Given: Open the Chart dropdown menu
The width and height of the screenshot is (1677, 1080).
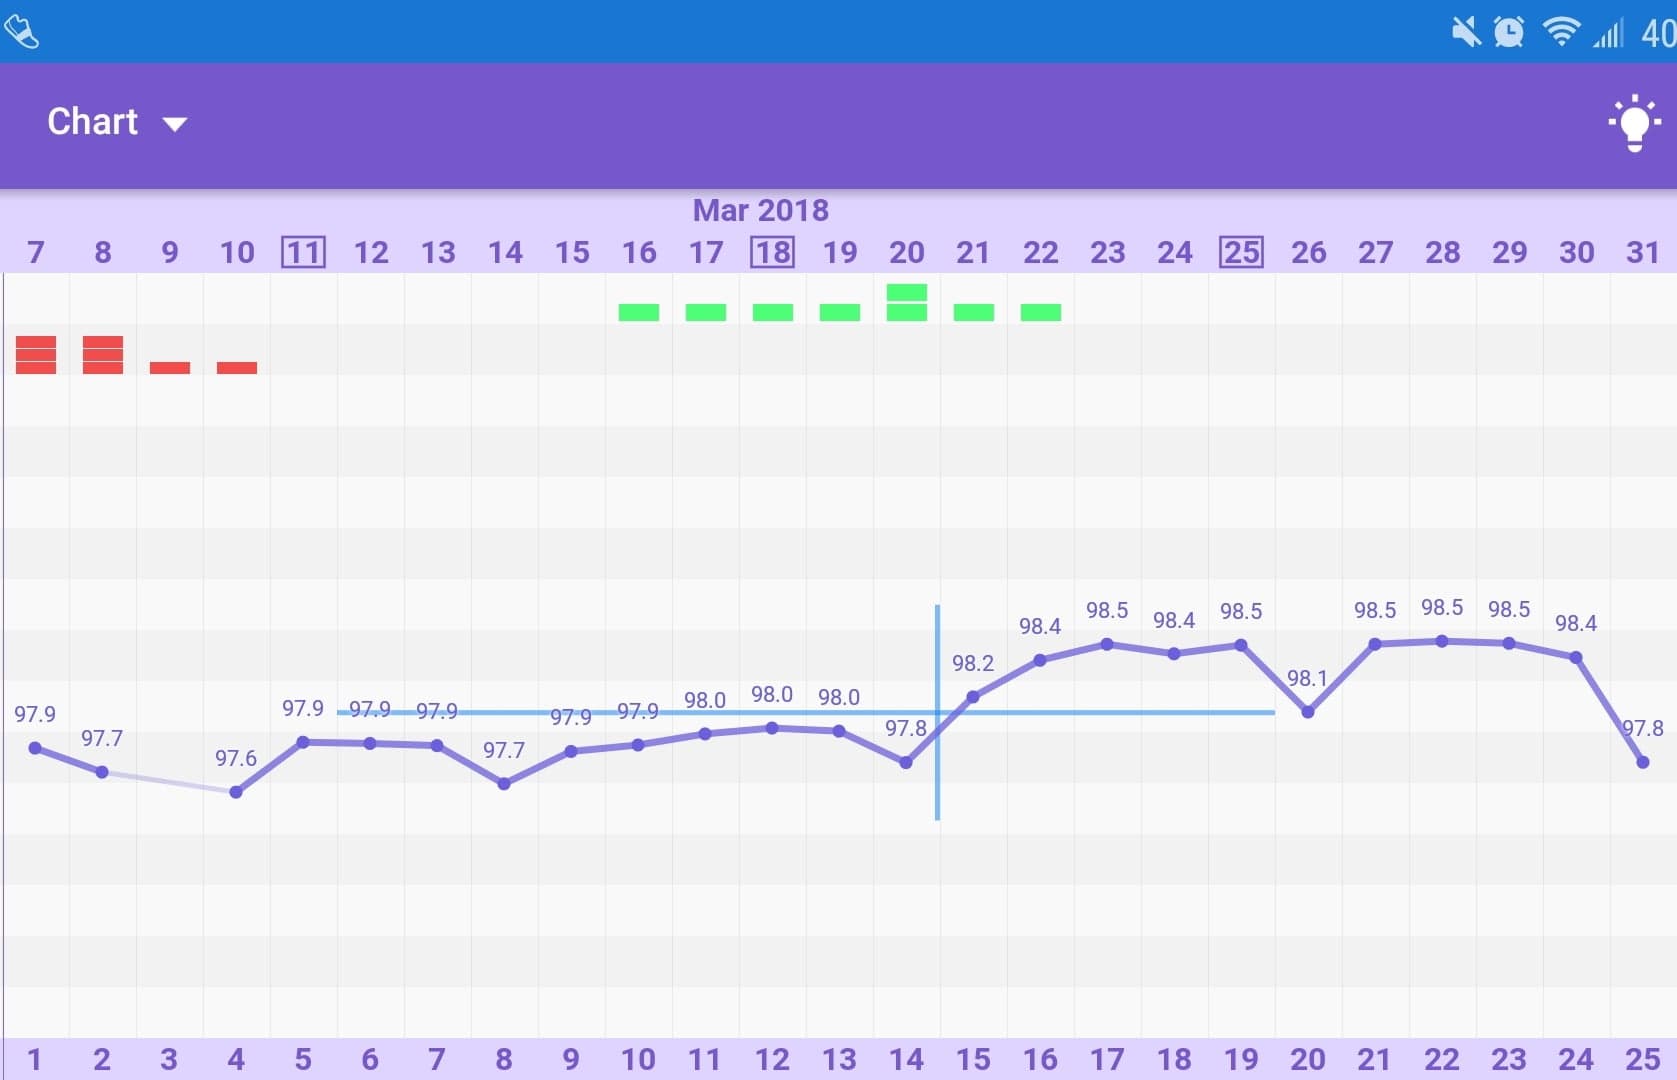Looking at the screenshot, I should (117, 122).
